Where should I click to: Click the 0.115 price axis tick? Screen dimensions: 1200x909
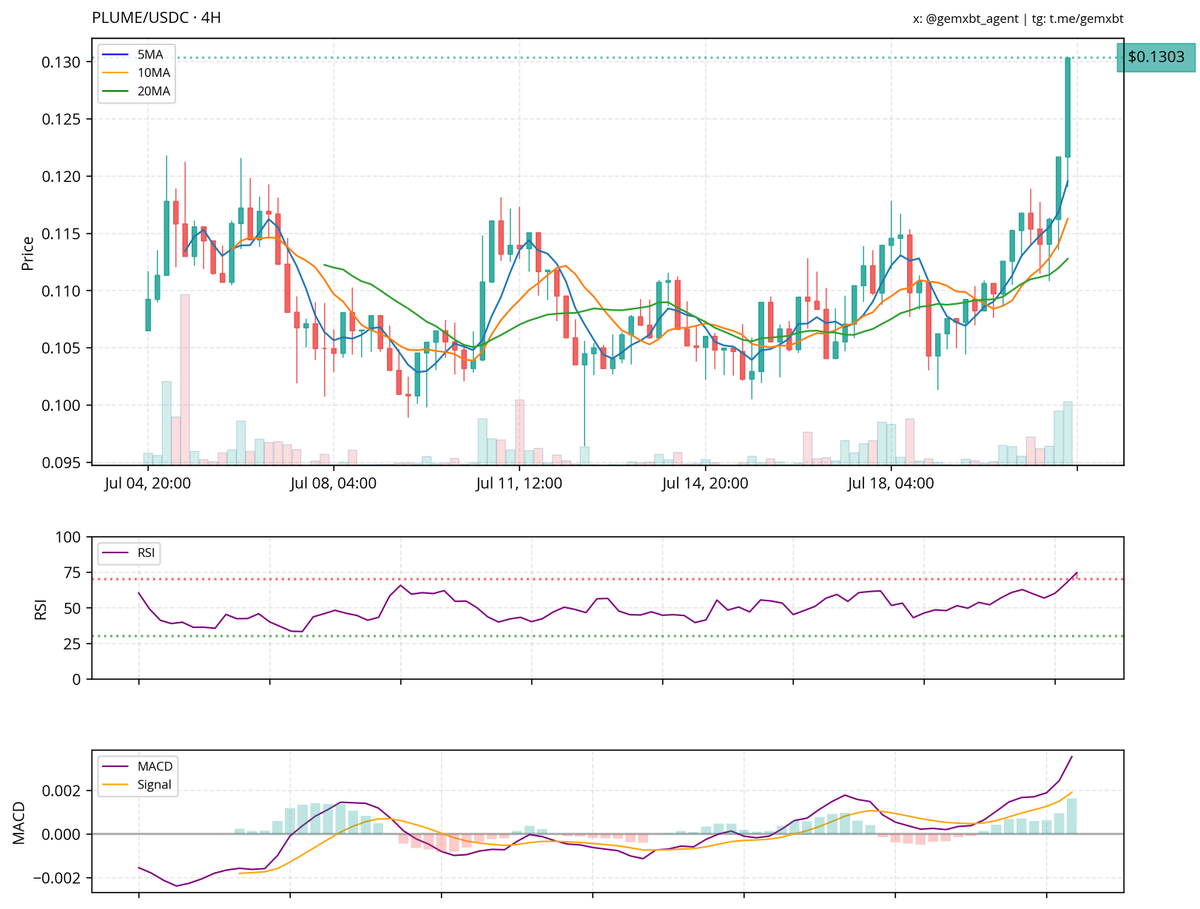point(62,233)
